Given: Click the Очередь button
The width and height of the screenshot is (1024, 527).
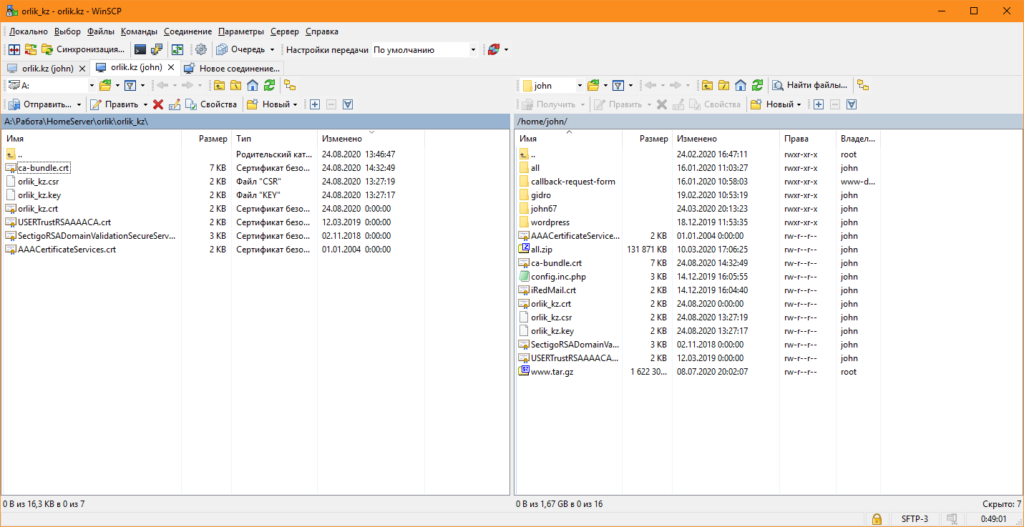Looking at the screenshot, I should click(242, 49).
